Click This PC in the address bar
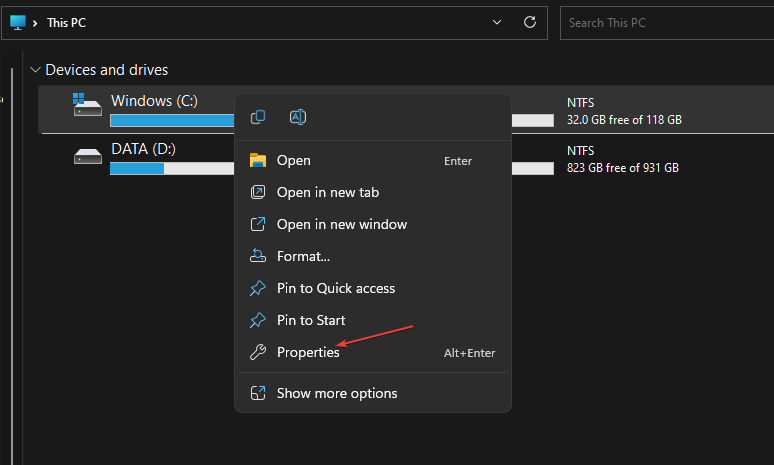The width and height of the screenshot is (774, 465). tap(66, 23)
